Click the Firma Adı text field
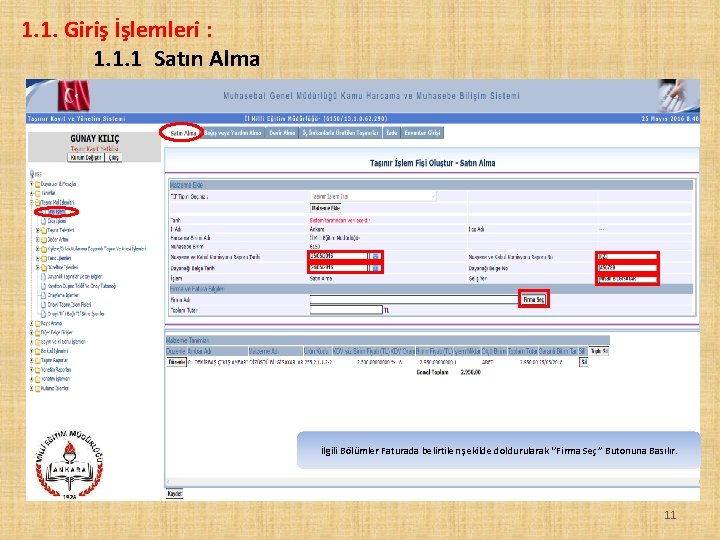Viewport: 720px width, 540px height. (x=414, y=300)
